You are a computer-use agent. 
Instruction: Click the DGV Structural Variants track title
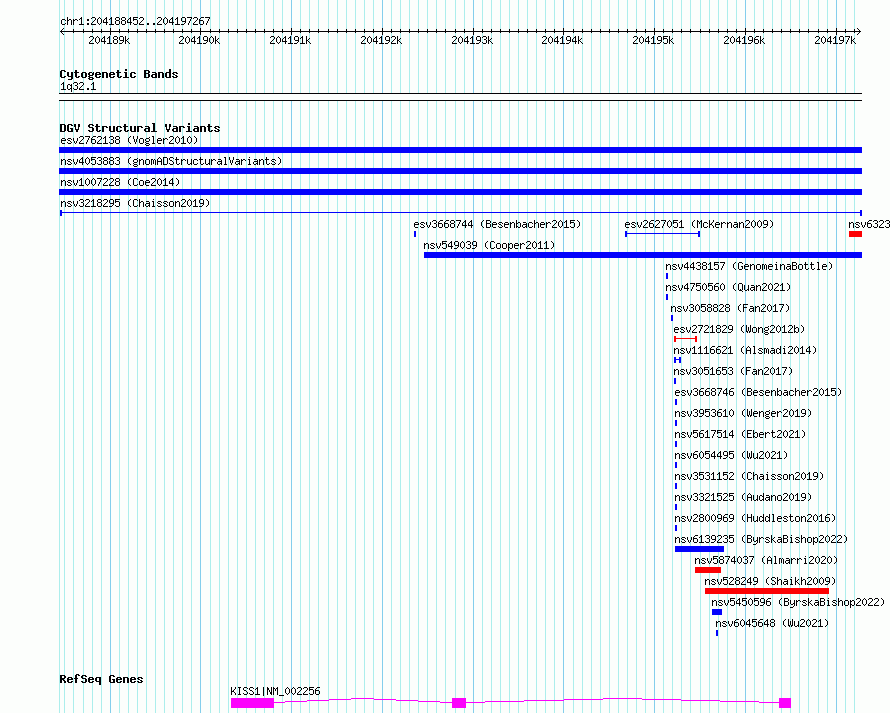(140, 128)
